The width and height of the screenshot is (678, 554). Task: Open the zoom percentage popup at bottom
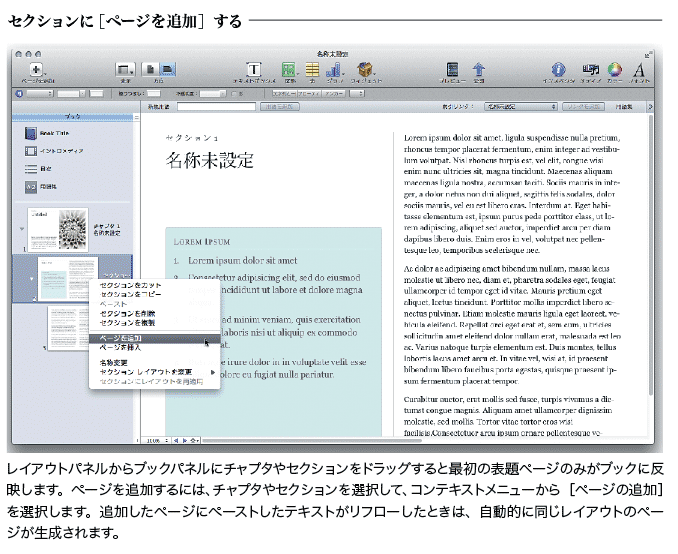157,441
